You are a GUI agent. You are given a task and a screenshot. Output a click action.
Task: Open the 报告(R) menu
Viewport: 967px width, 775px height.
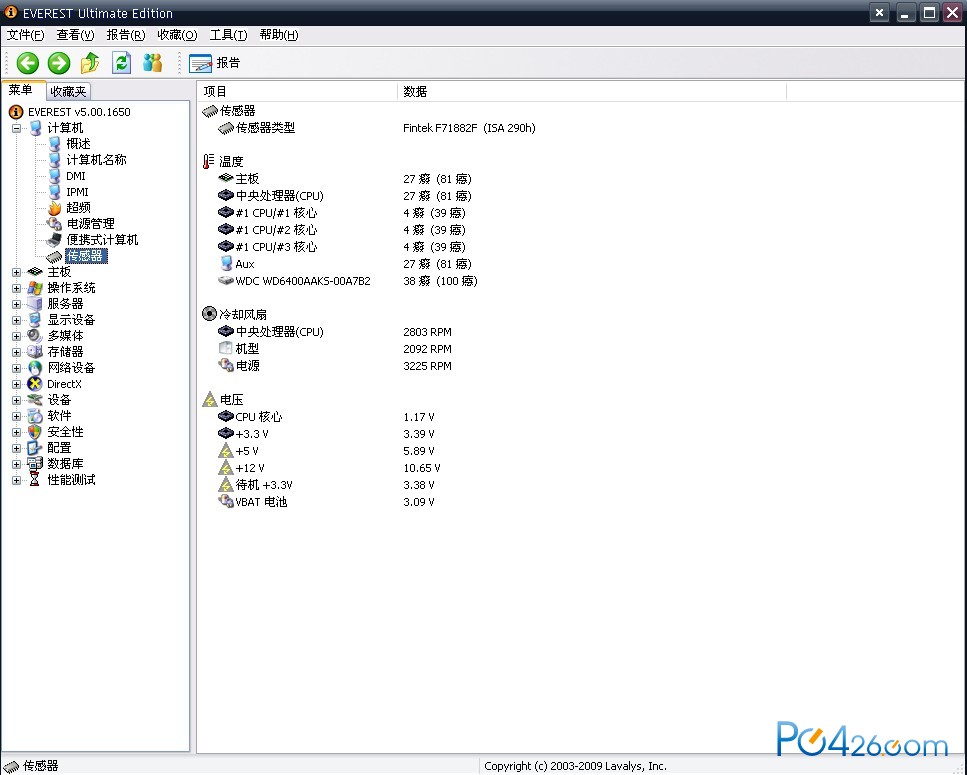tap(126, 35)
